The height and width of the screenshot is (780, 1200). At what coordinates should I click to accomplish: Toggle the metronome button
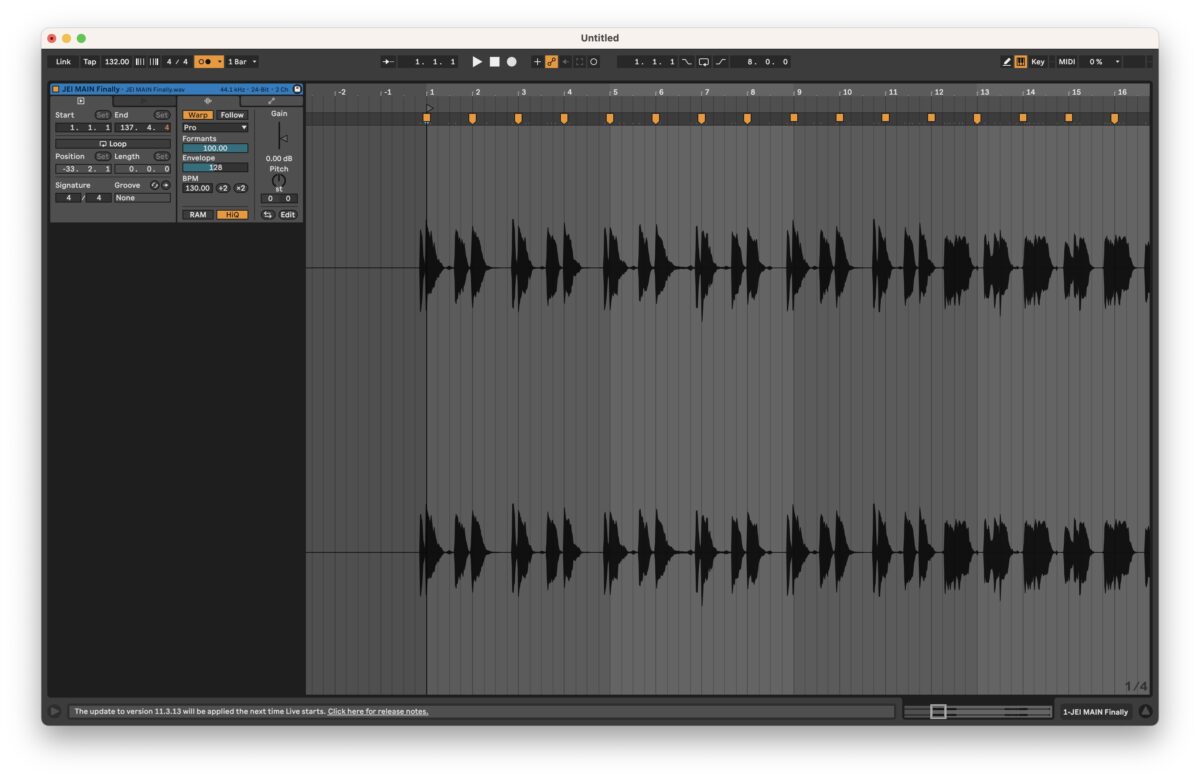click(205, 62)
